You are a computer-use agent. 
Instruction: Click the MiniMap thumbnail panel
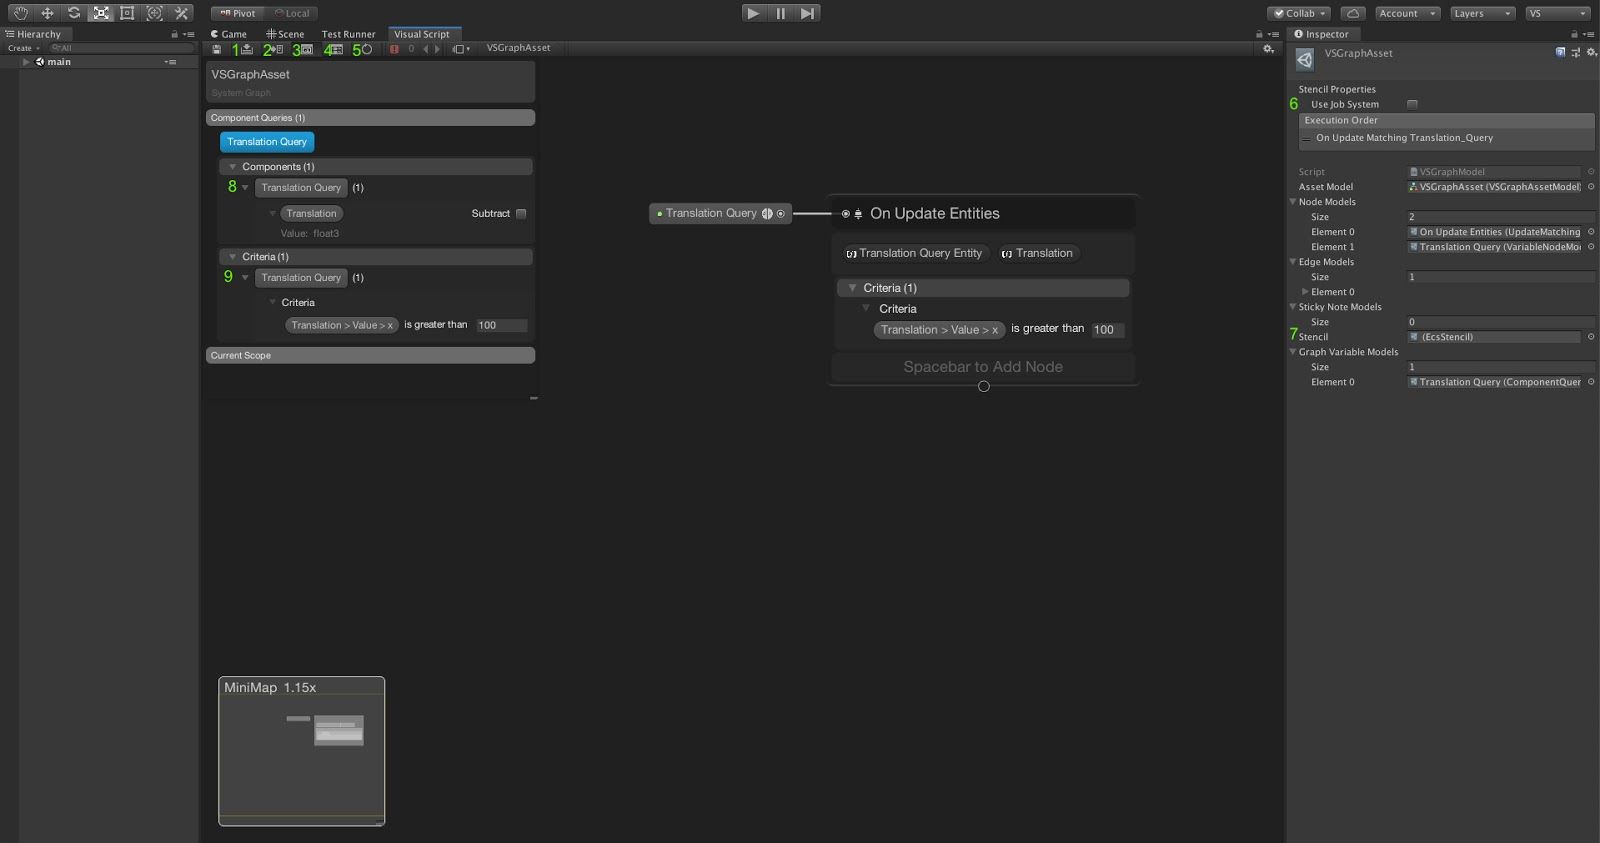(x=302, y=751)
